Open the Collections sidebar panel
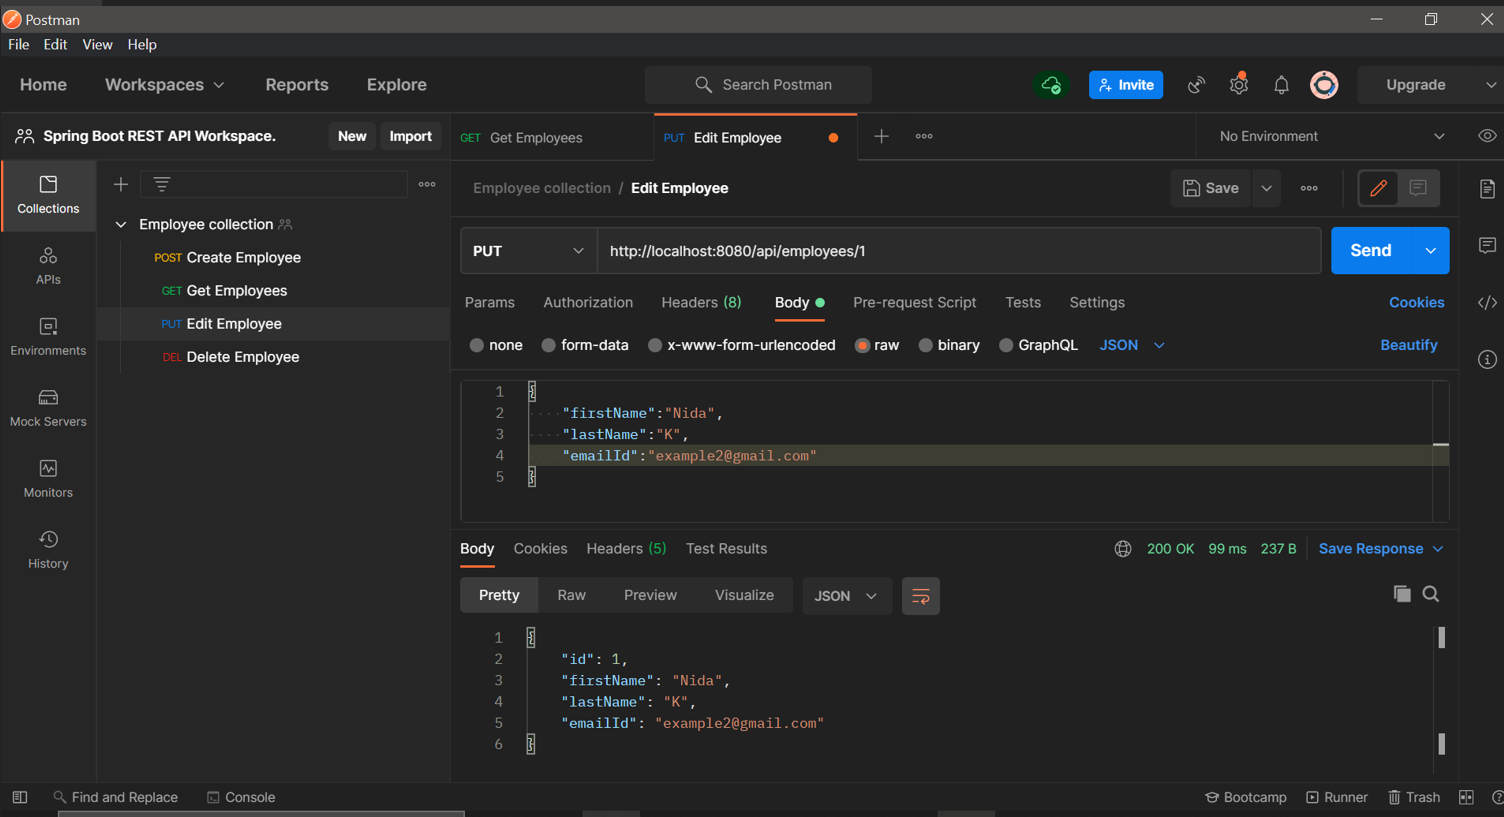The image size is (1504, 817). 48,195
